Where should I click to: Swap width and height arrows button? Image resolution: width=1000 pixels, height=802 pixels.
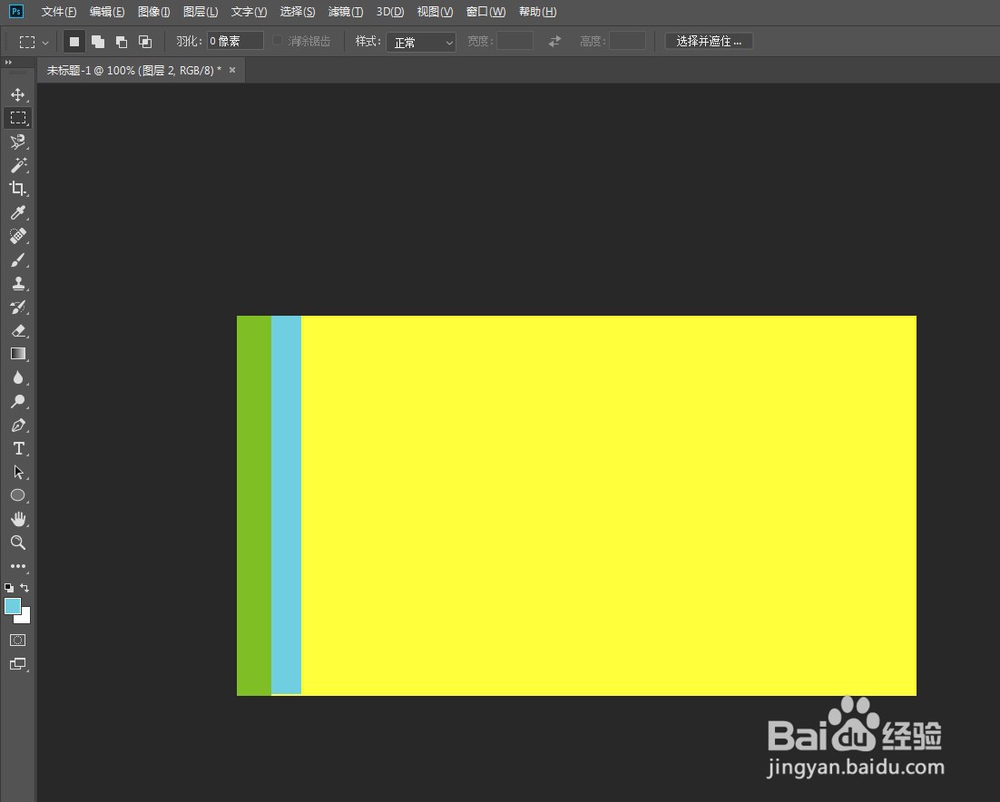pos(555,41)
